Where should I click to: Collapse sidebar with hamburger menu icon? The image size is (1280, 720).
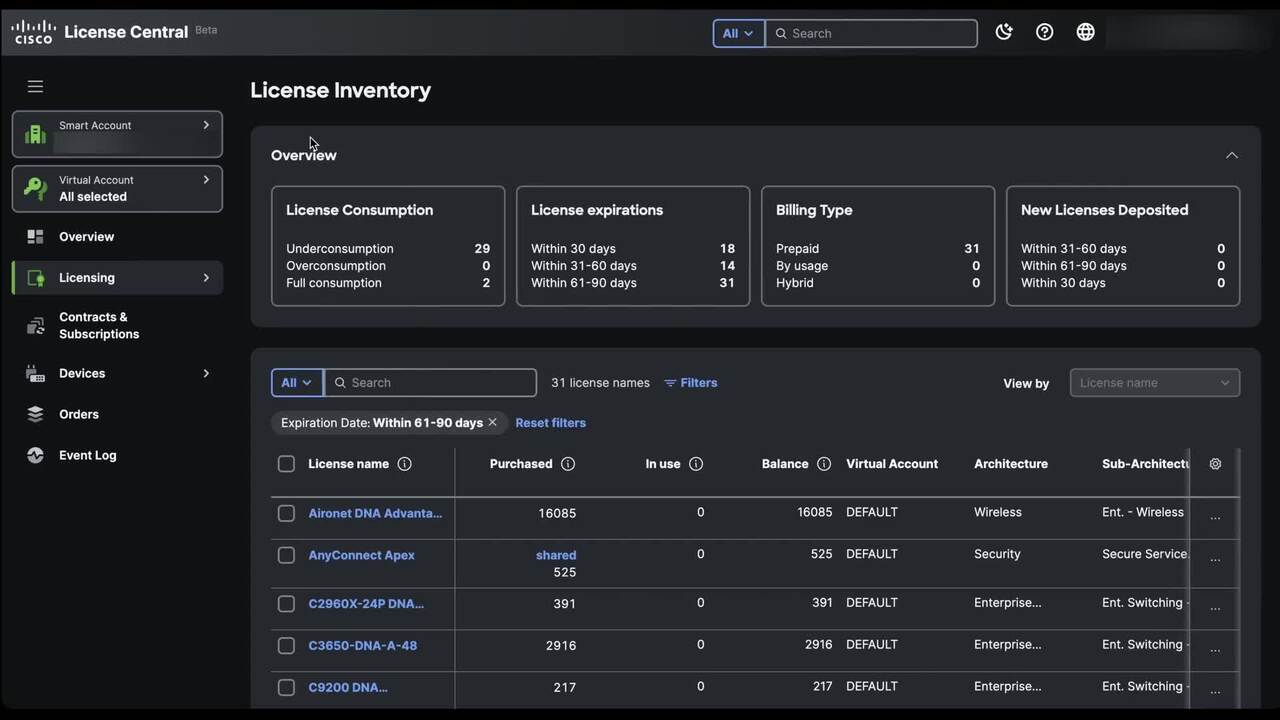(35, 87)
